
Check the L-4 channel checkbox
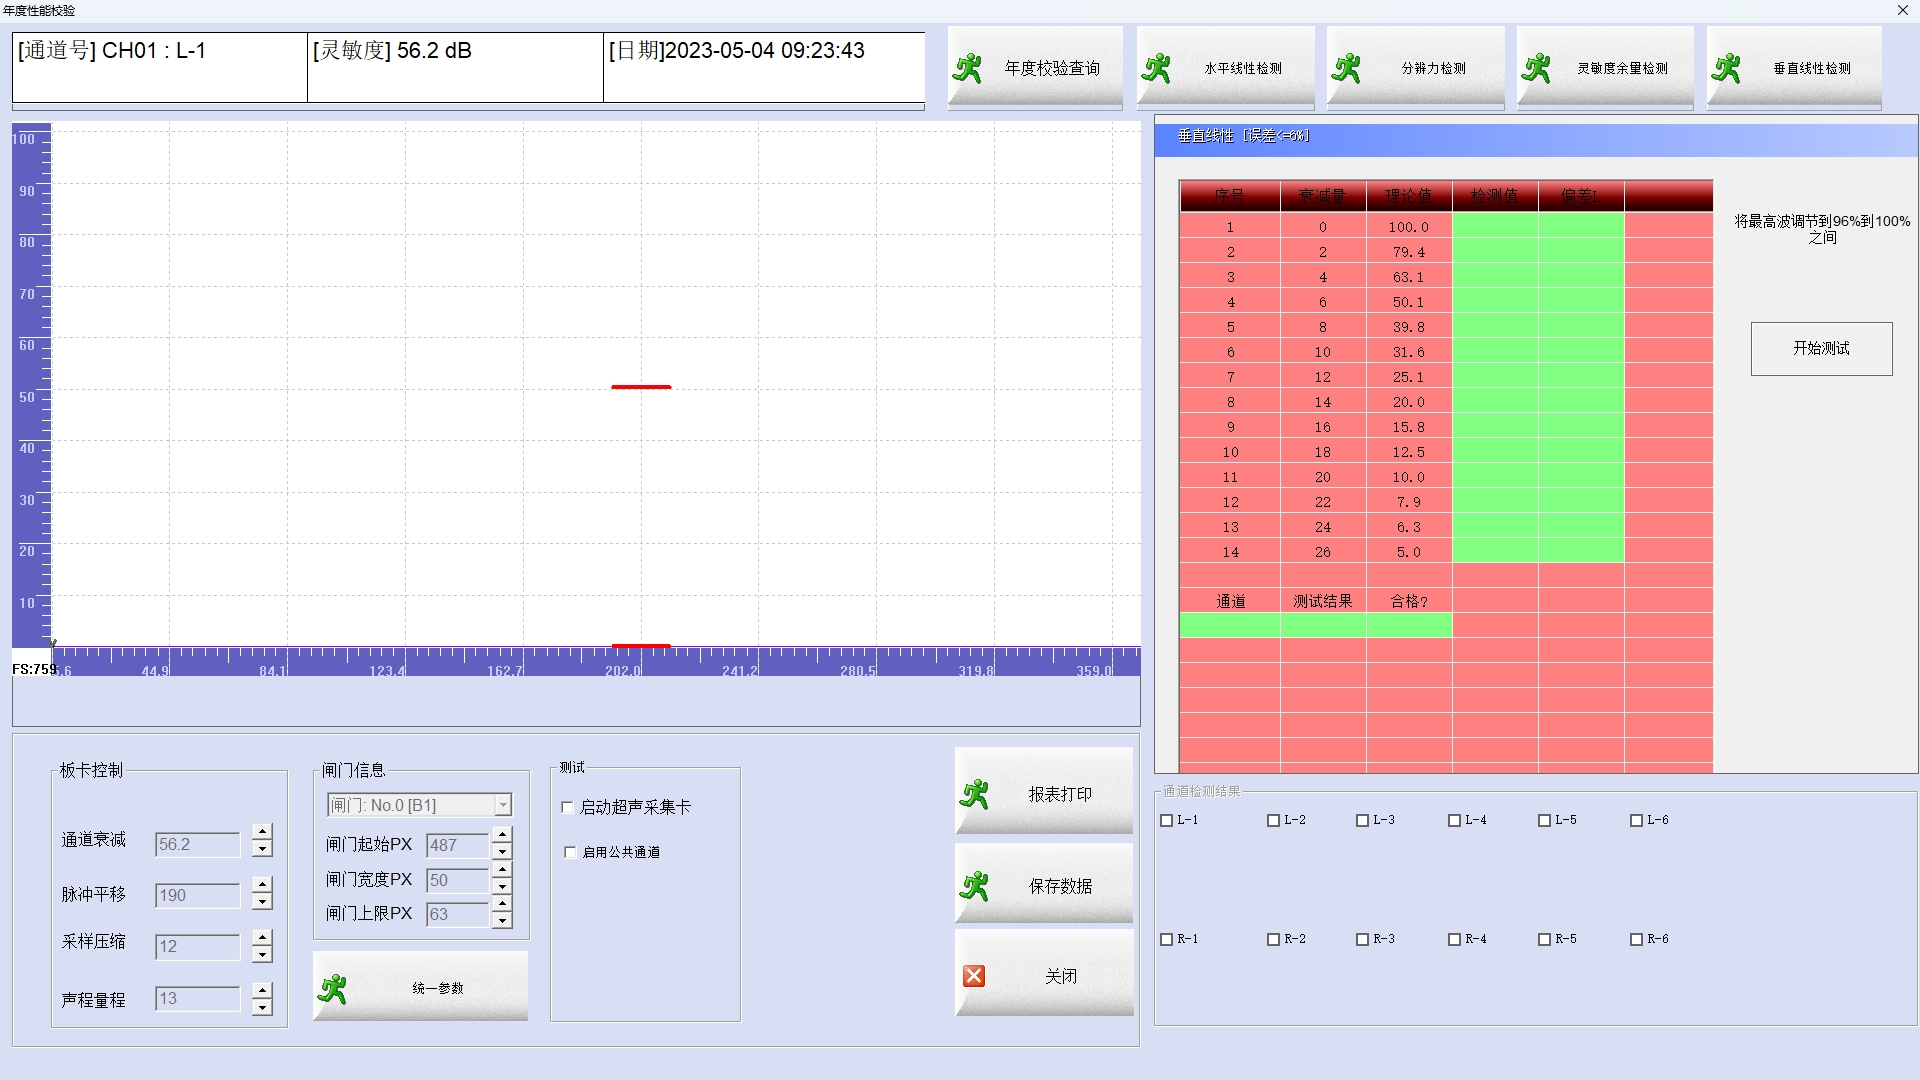click(x=1454, y=820)
